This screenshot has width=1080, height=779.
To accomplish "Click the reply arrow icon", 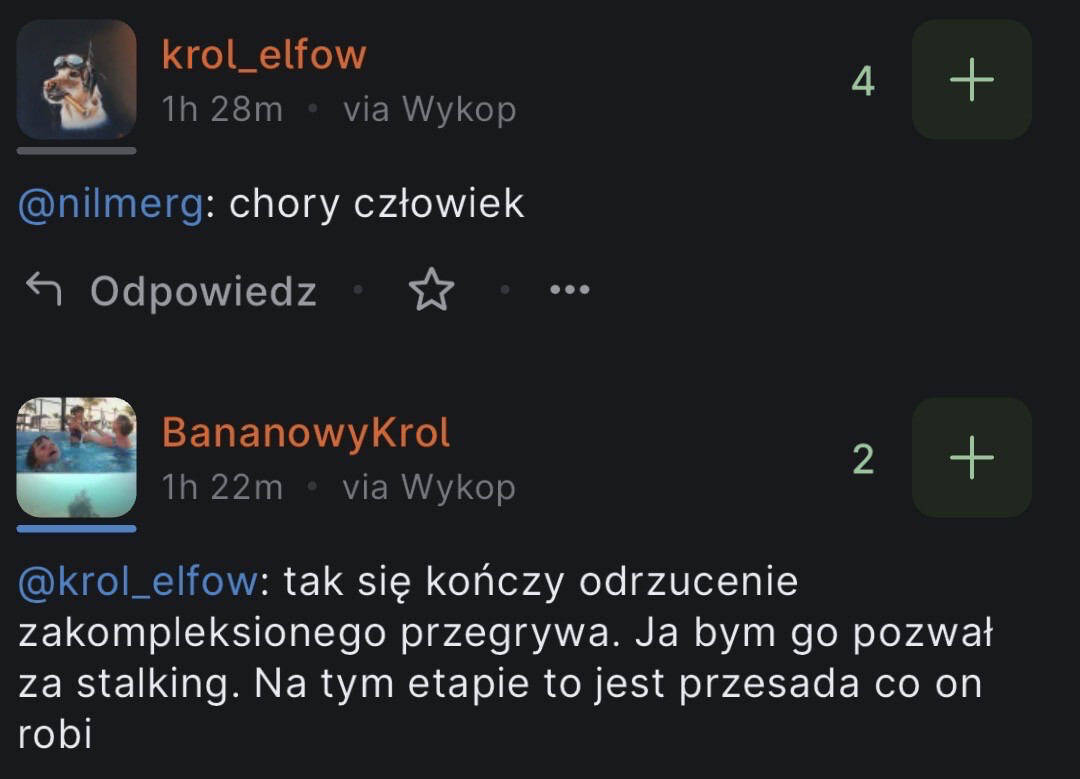I will pos(43,289).
